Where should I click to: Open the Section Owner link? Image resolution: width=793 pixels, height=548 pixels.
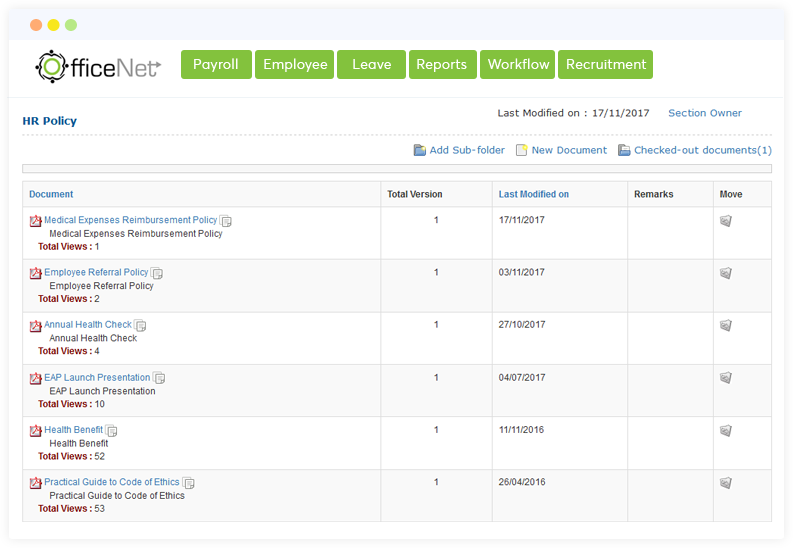coord(704,113)
